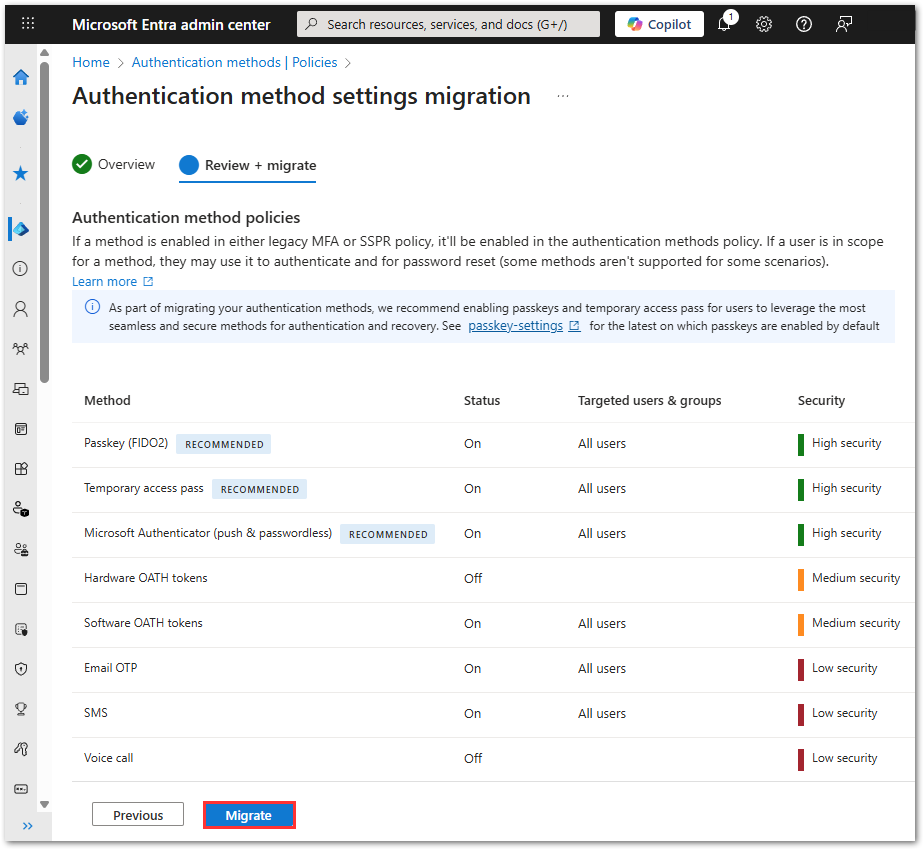This screenshot has width=924, height=850.
Task: Select the Review + migrate tab
Action: click(248, 166)
